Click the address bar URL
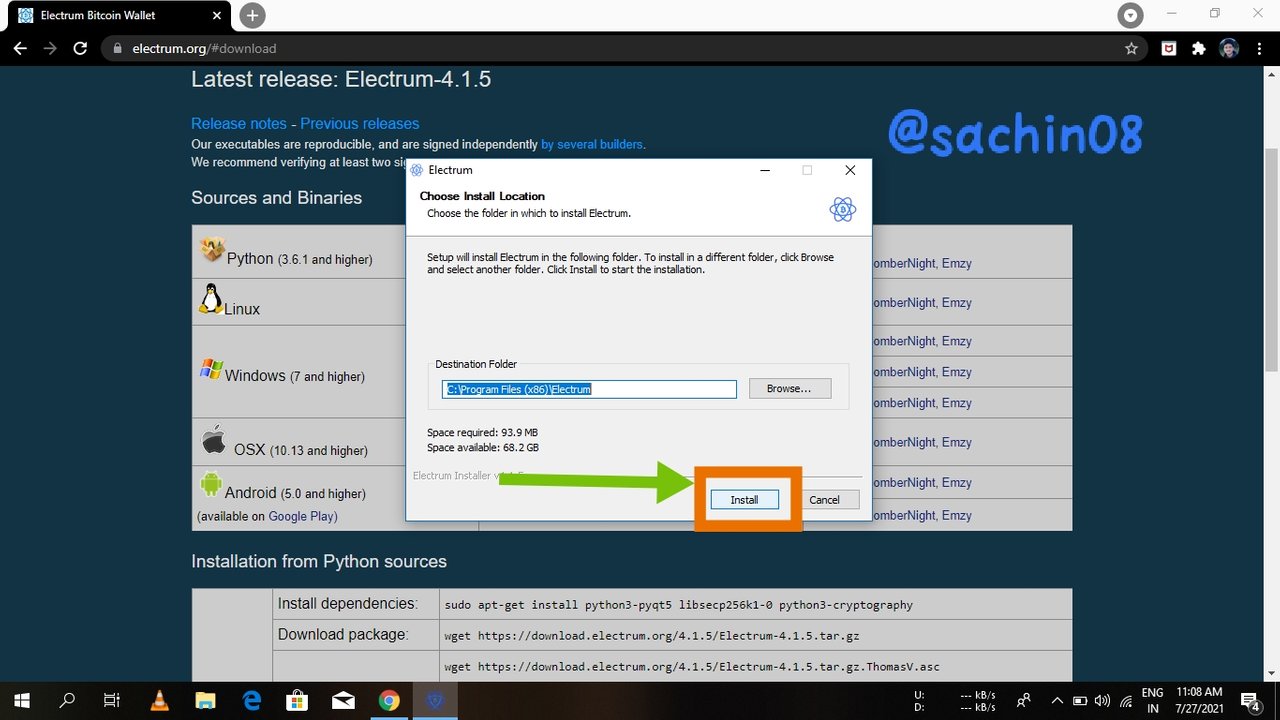The image size is (1280, 720). click(x=204, y=48)
